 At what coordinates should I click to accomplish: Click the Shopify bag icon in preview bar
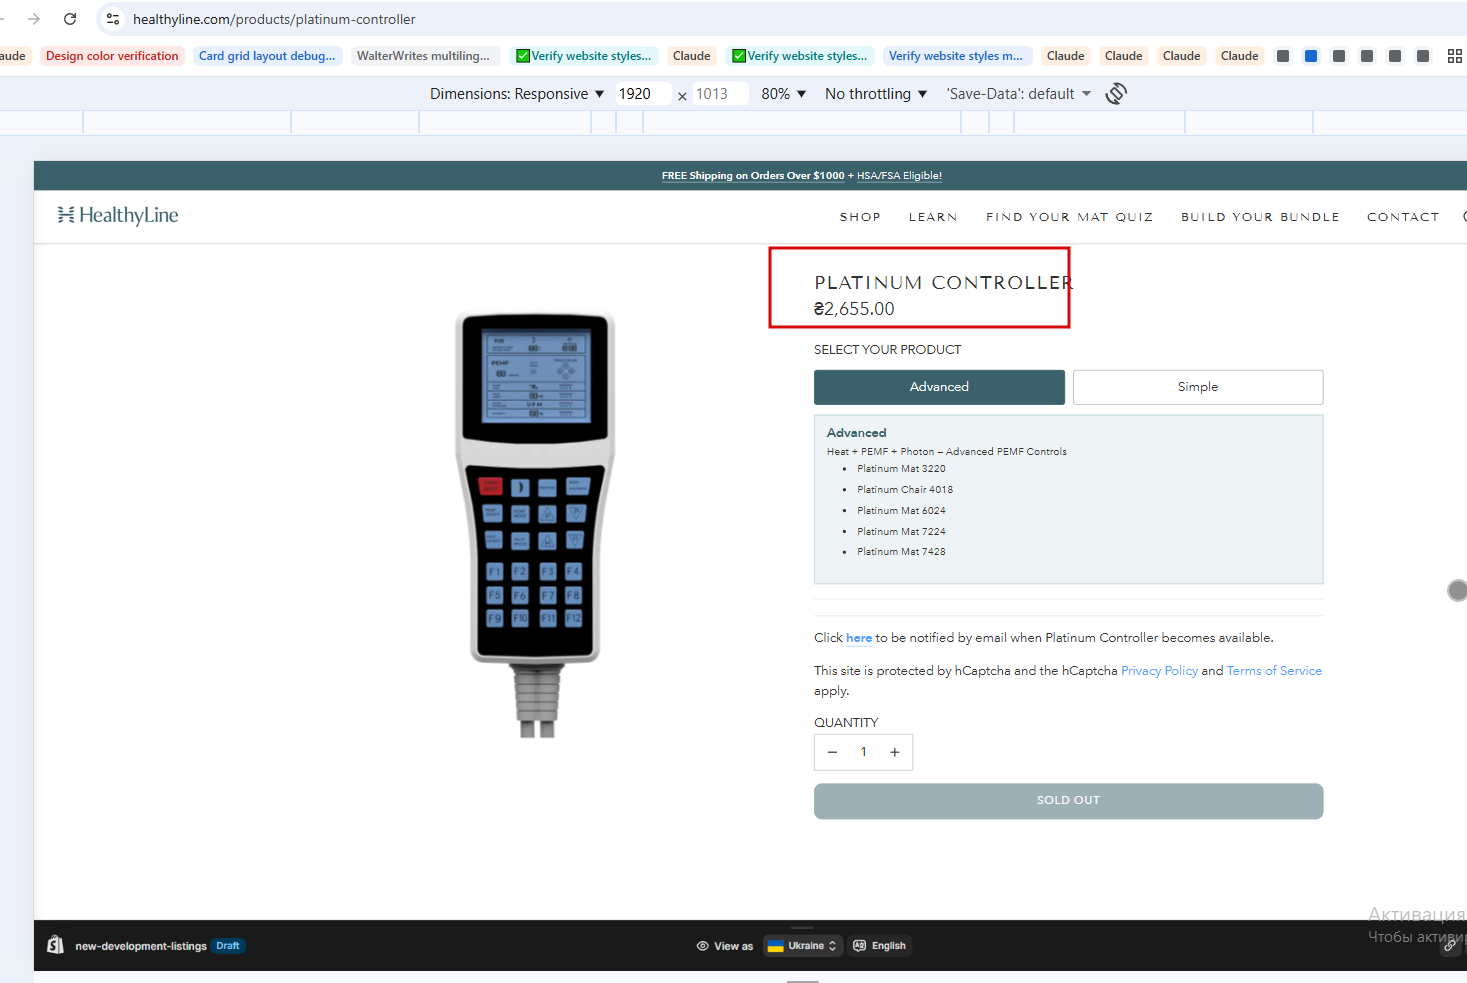[x=56, y=945]
